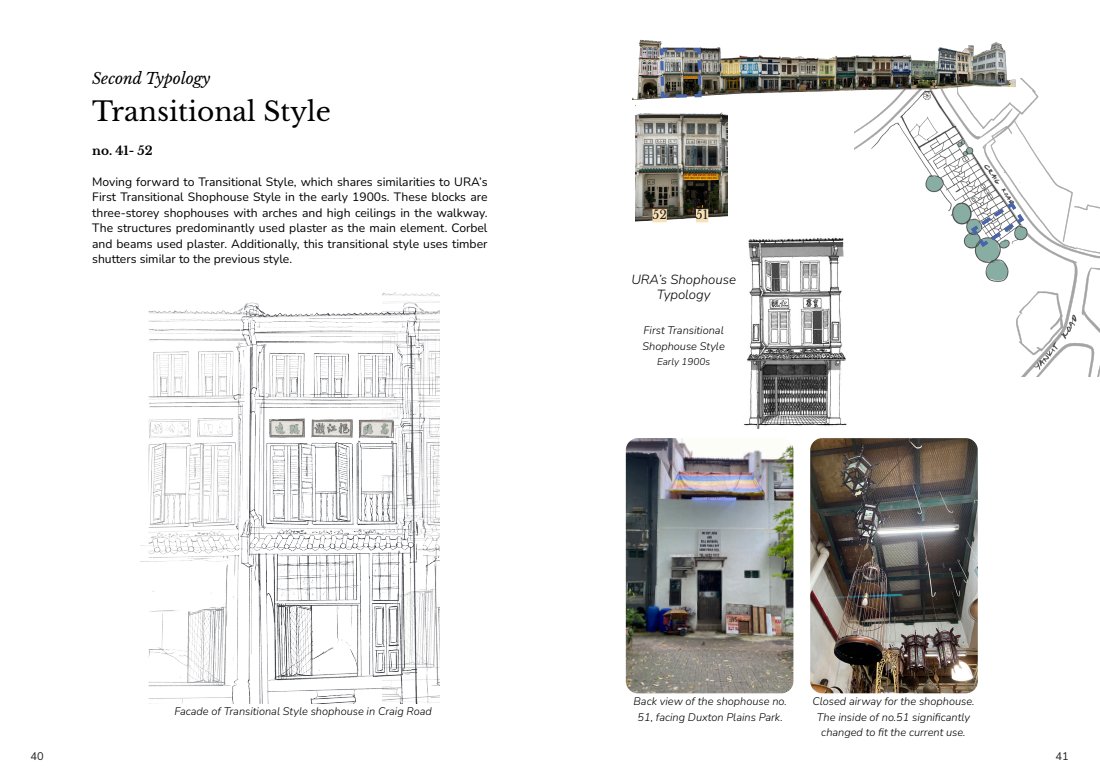Screen dimensions: 1100x780
Task: Select the Second Typology subtitle
Action: pyautogui.click(x=151, y=78)
